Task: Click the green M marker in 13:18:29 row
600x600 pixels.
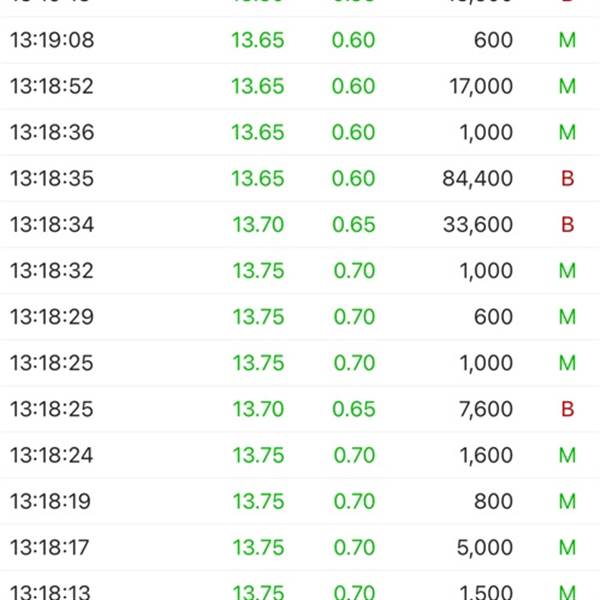Action: click(567, 317)
